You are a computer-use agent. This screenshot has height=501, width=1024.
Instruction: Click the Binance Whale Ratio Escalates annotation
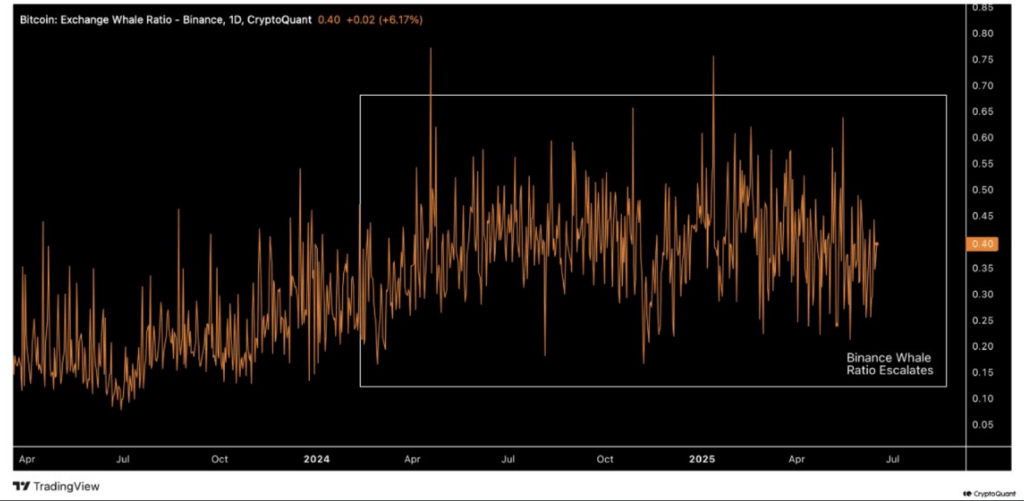889,364
